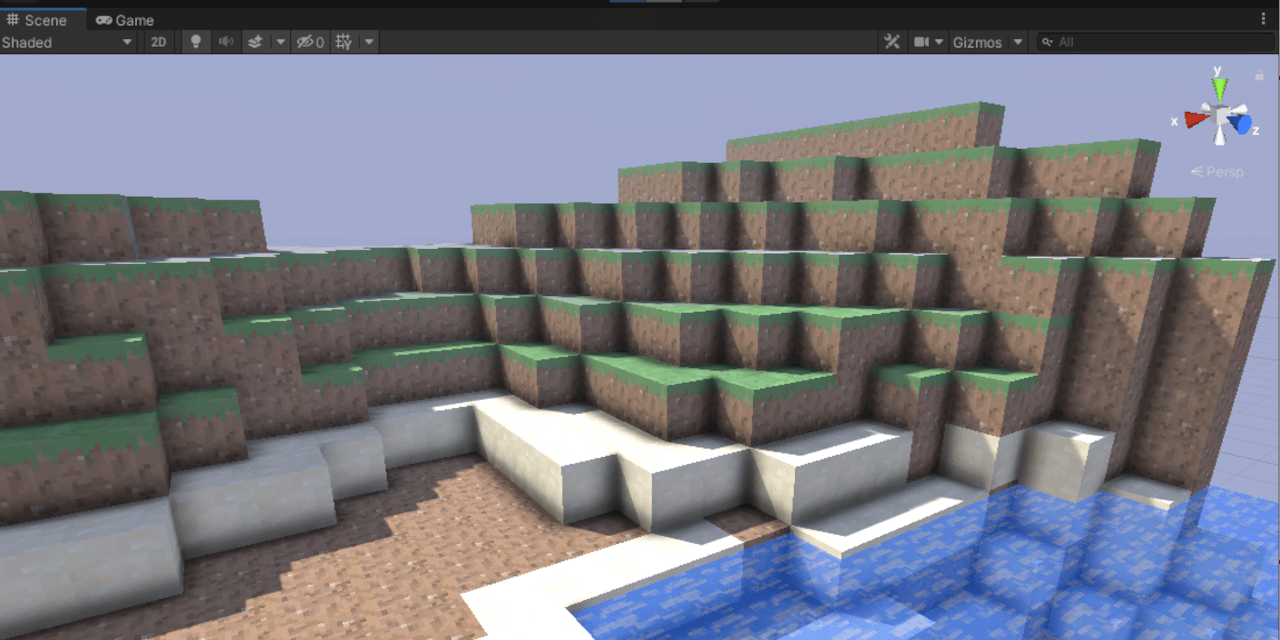The width and height of the screenshot is (1280, 640).
Task: Open search filter magnifier icon
Action: pyautogui.click(x=1048, y=42)
